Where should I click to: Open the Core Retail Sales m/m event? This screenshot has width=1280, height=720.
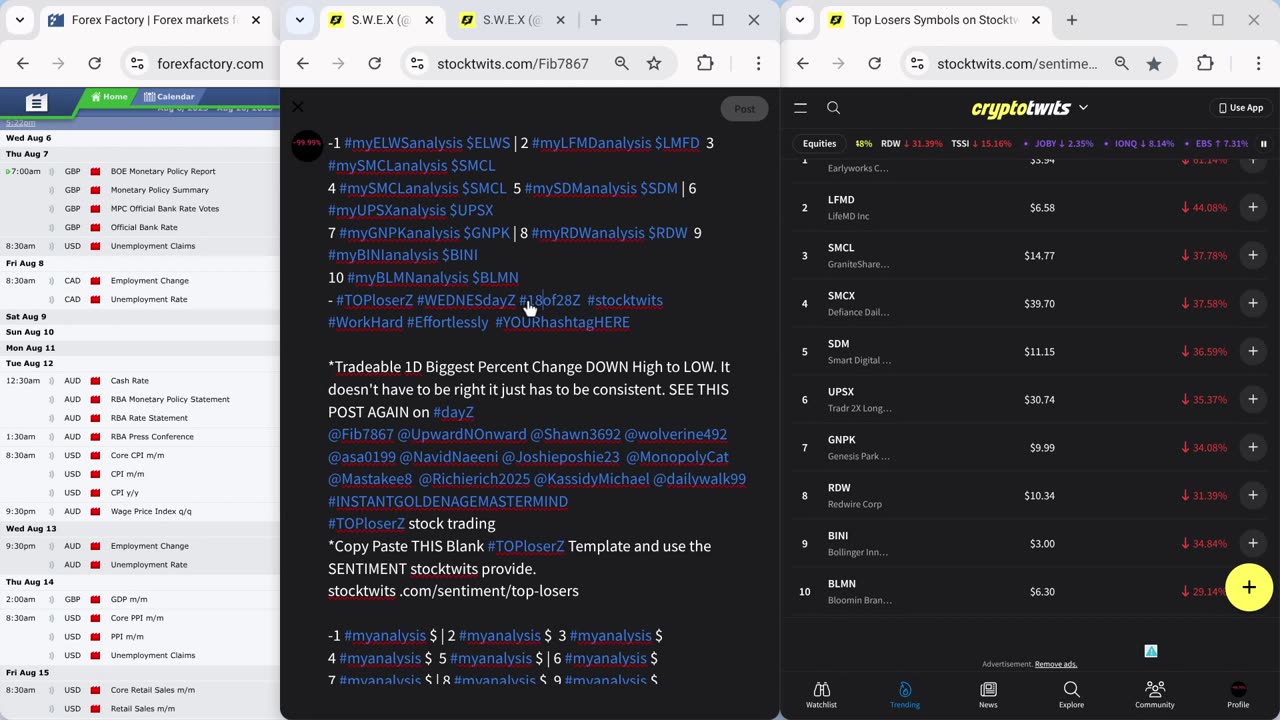point(153,690)
